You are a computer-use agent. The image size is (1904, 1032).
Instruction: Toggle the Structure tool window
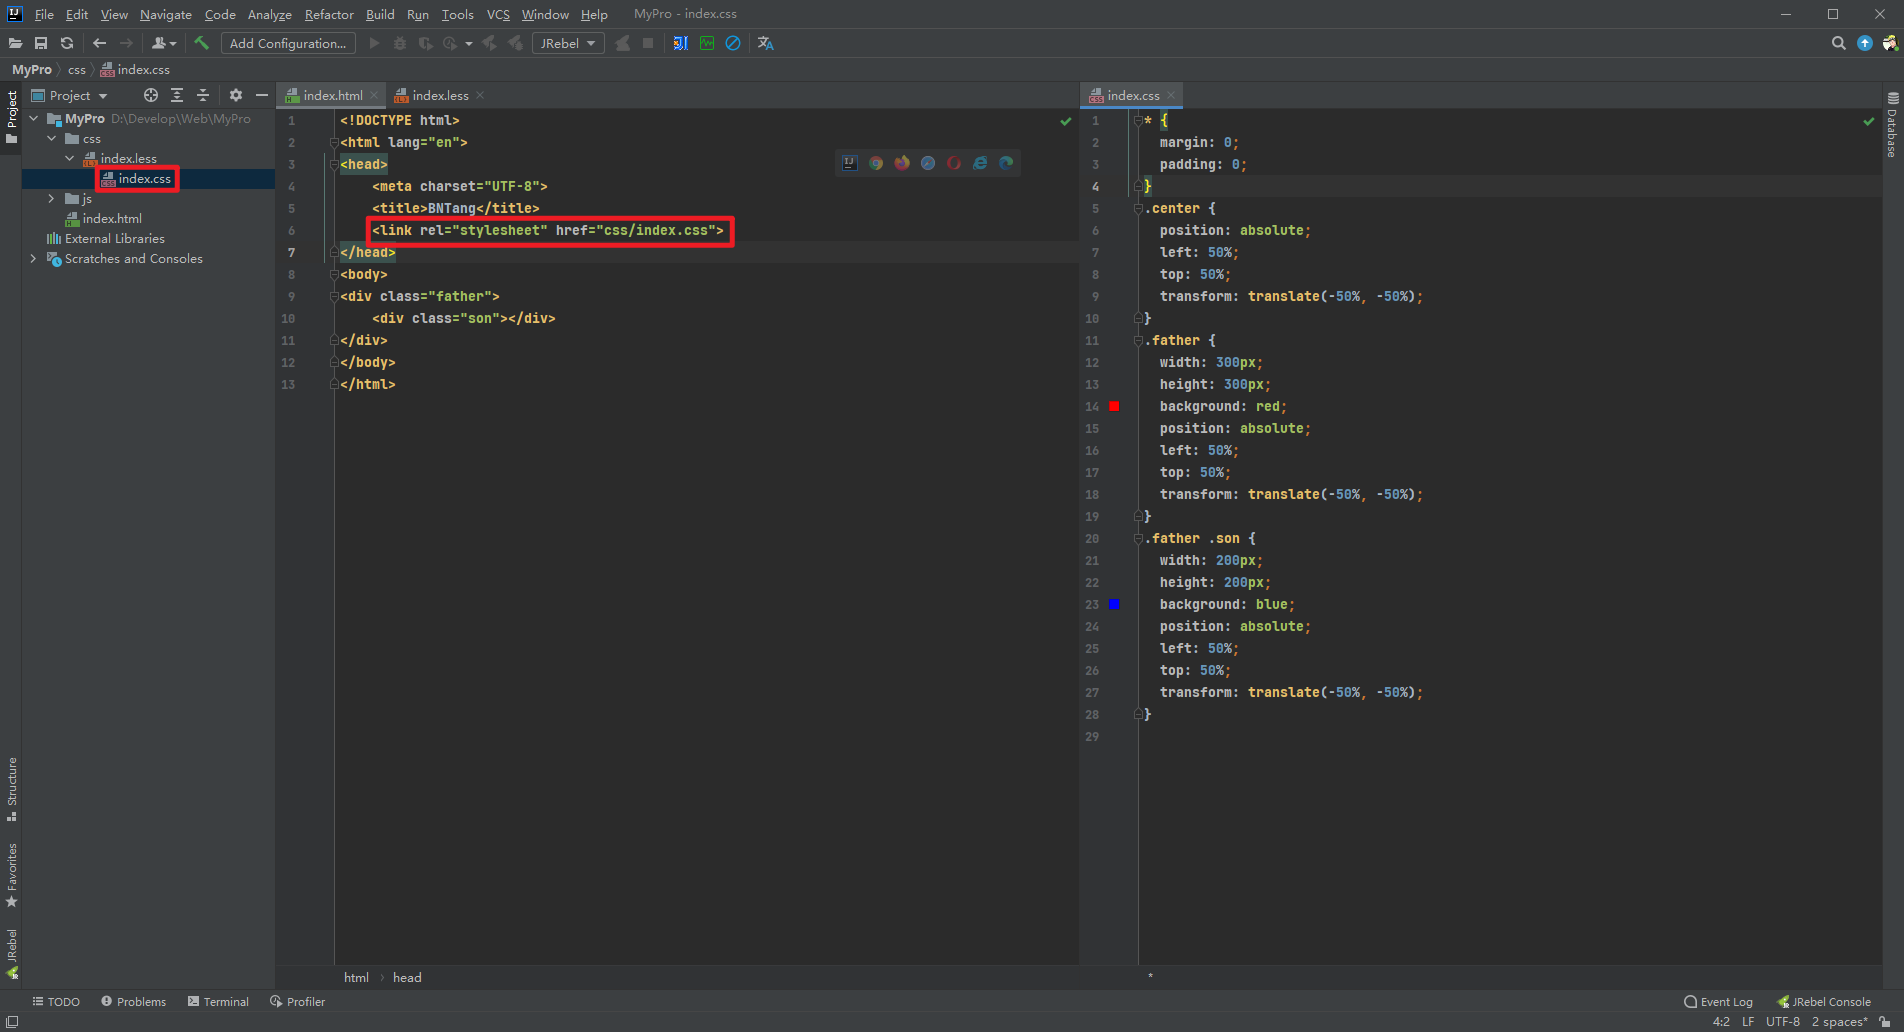click(x=12, y=788)
